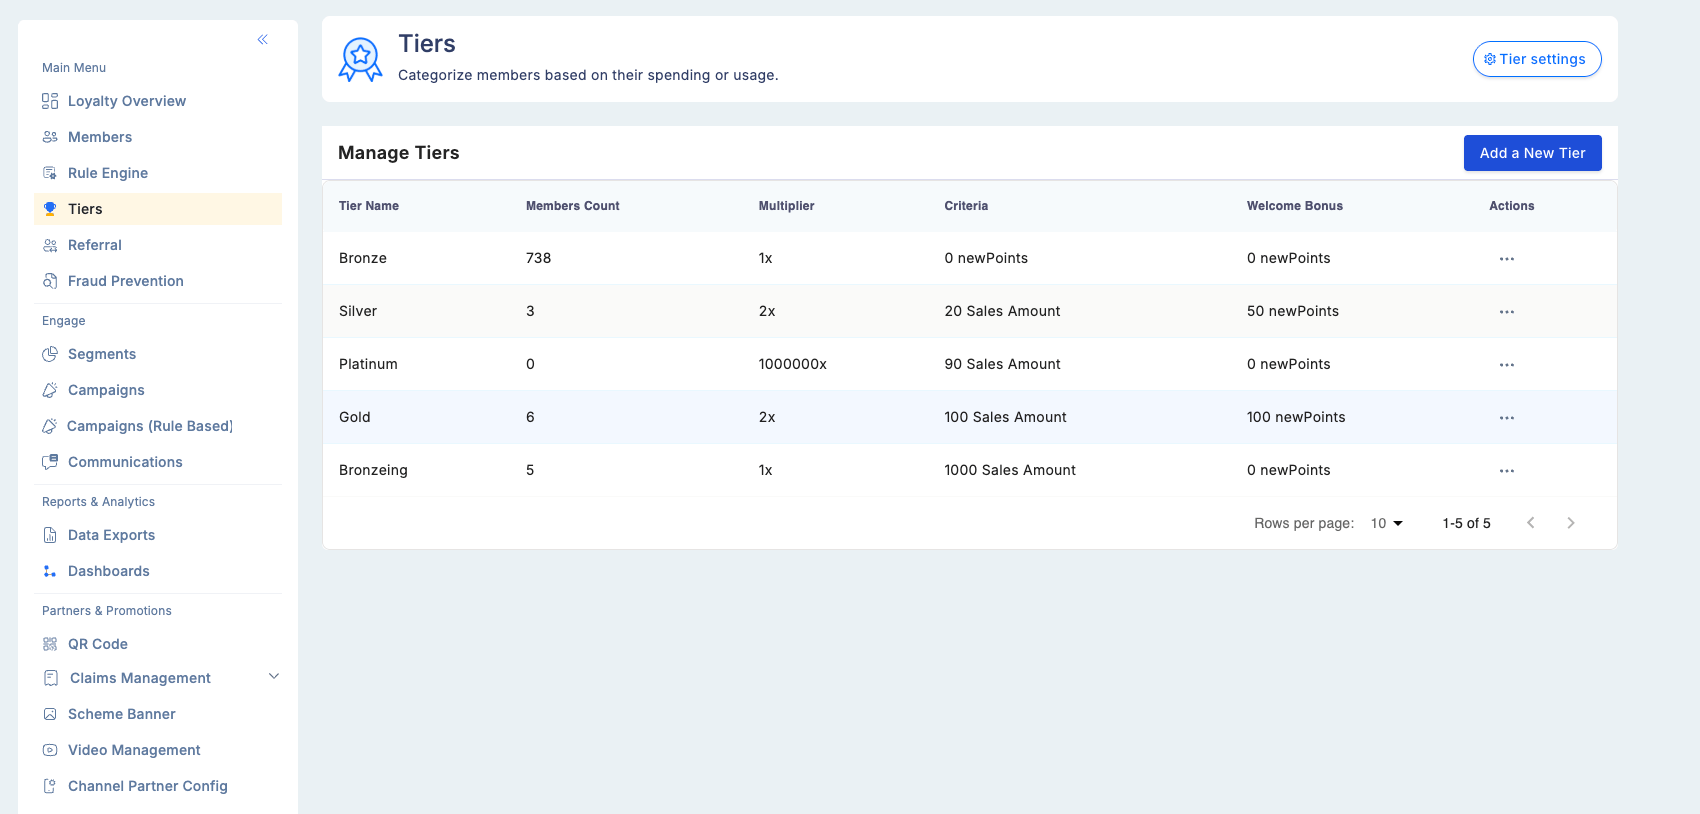Click the 90 Sales Amount criteria cell
This screenshot has width=1700, height=814.
(1002, 364)
